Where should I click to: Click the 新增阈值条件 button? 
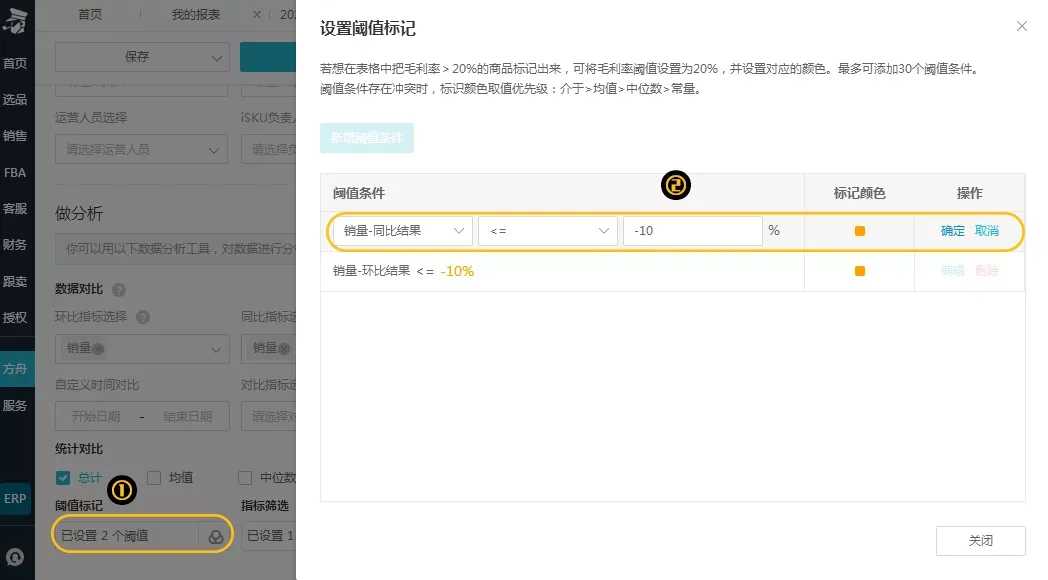pos(366,138)
